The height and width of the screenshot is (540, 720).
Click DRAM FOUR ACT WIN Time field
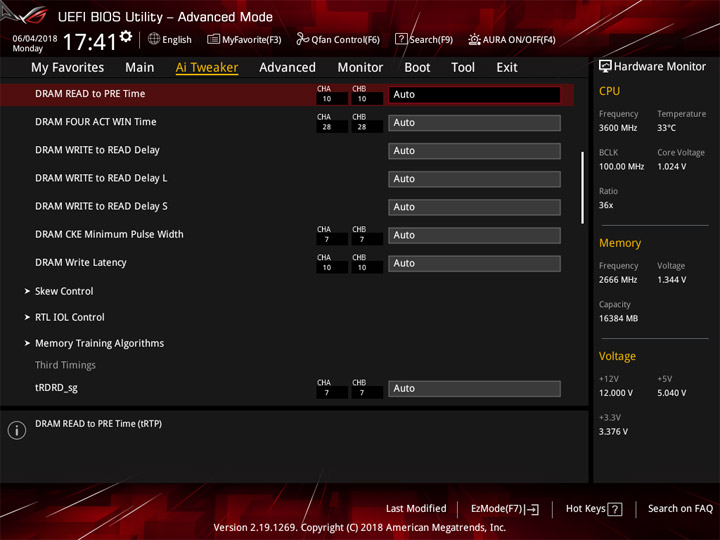coord(474,123)
